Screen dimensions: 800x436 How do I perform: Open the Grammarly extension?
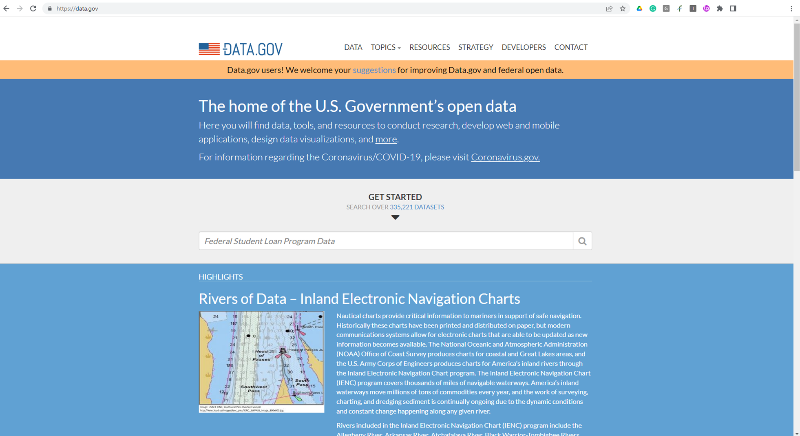[653, 9]
